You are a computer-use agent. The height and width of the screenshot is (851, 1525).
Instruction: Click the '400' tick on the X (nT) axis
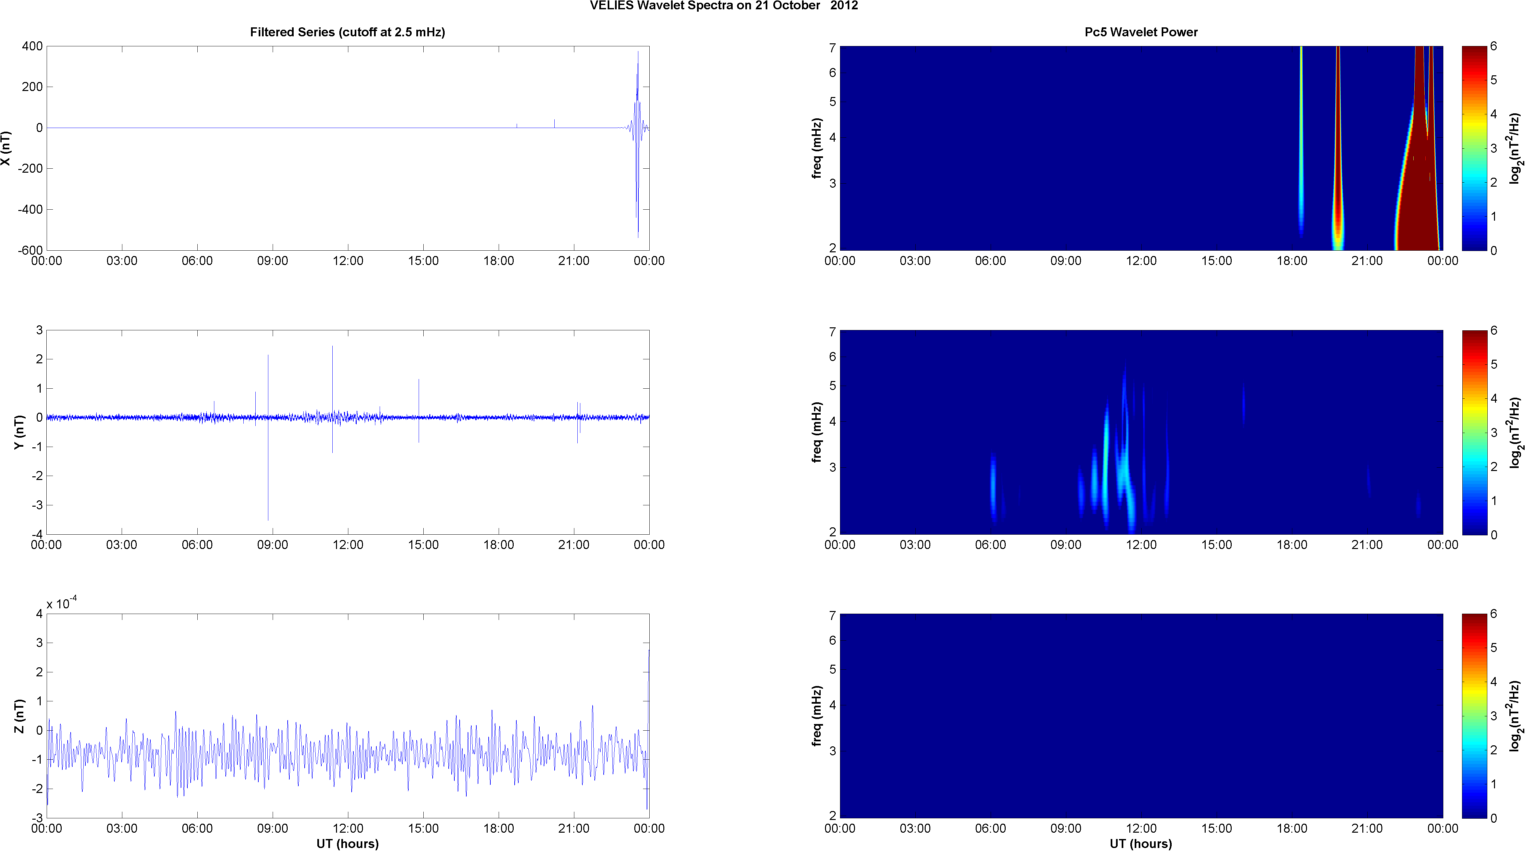[x=32, y=46]
